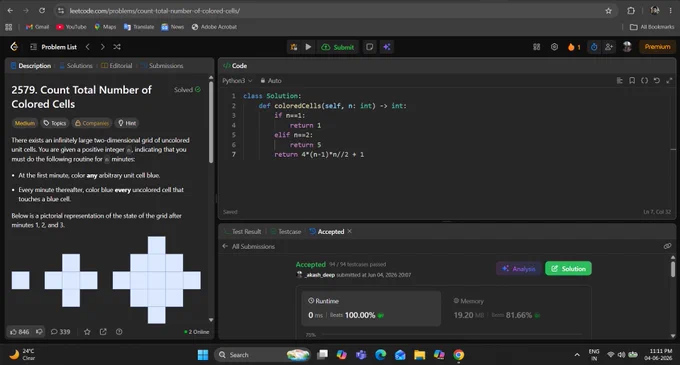Reset code to default with revert icon
This screenshot has width=680, height=365.
(x=657, y=81)
